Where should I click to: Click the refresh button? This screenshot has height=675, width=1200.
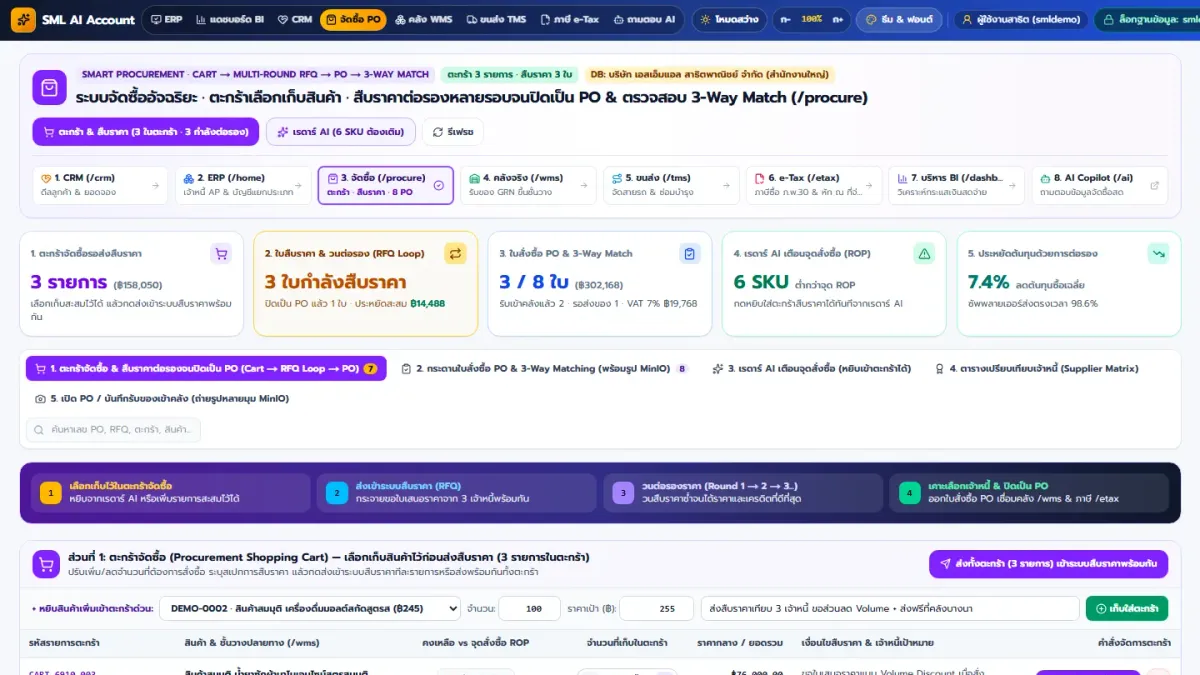(x=453, y=132)
